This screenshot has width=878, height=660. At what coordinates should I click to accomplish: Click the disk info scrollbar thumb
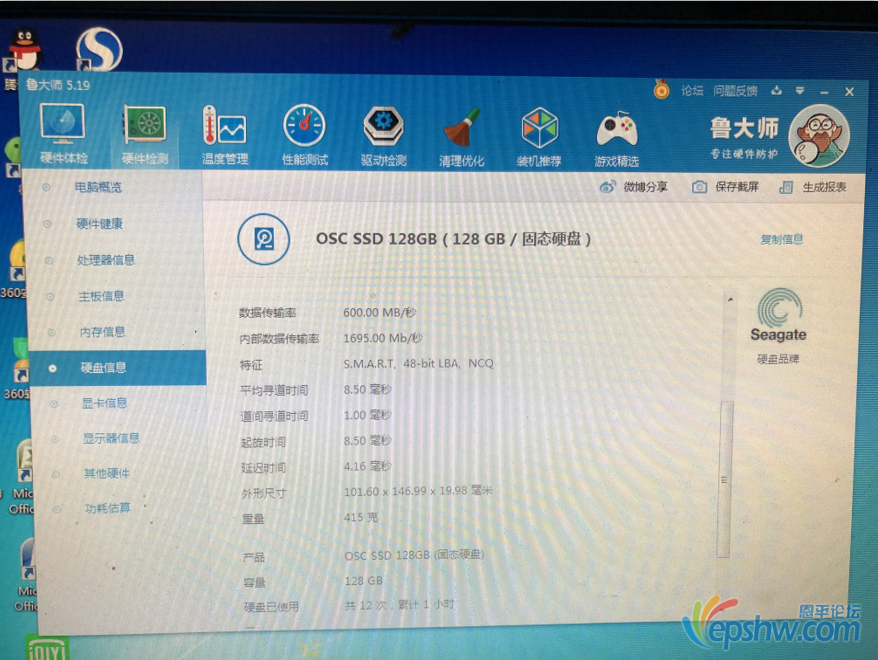[725, 479]
